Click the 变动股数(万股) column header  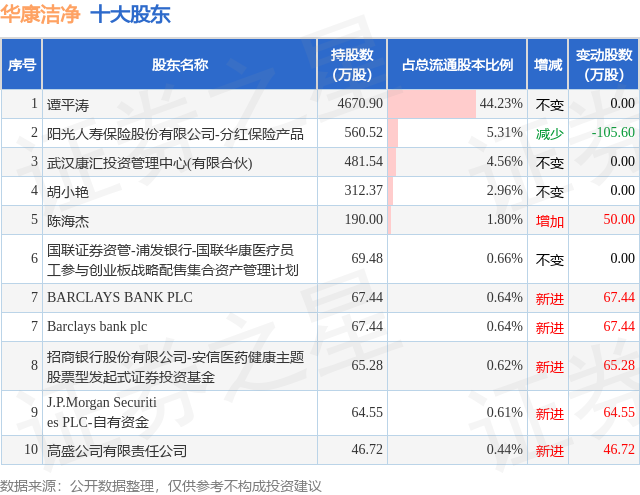(604, 64)
